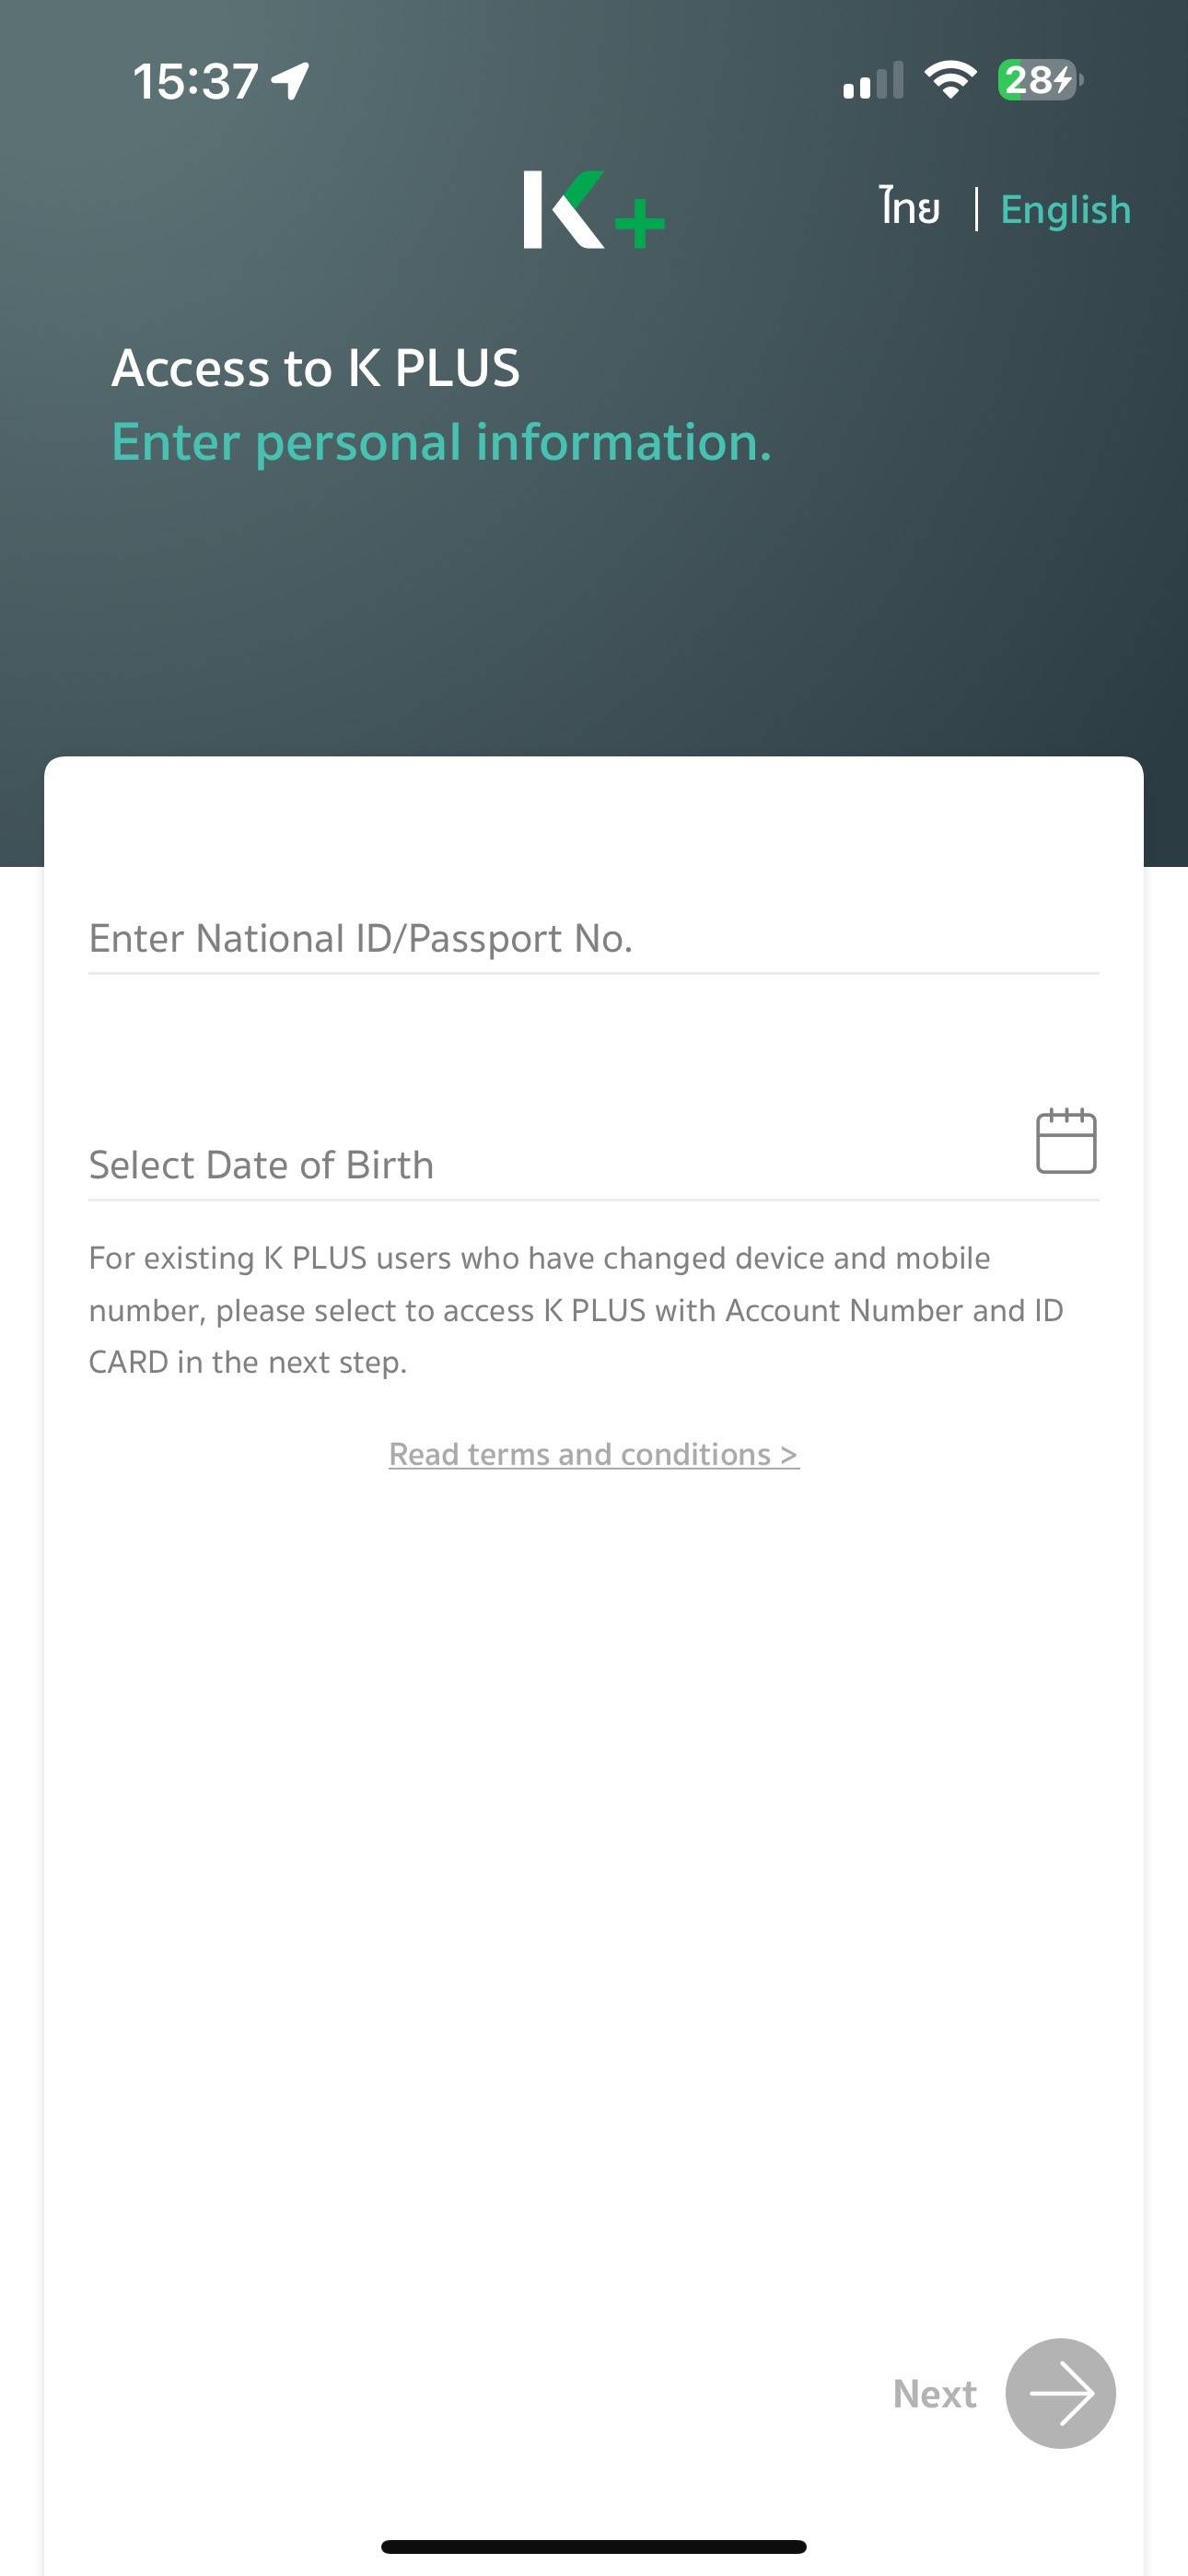Tap the battery charging indicator
The image size is (1188, 2576).
click(x=1040, y=80)
